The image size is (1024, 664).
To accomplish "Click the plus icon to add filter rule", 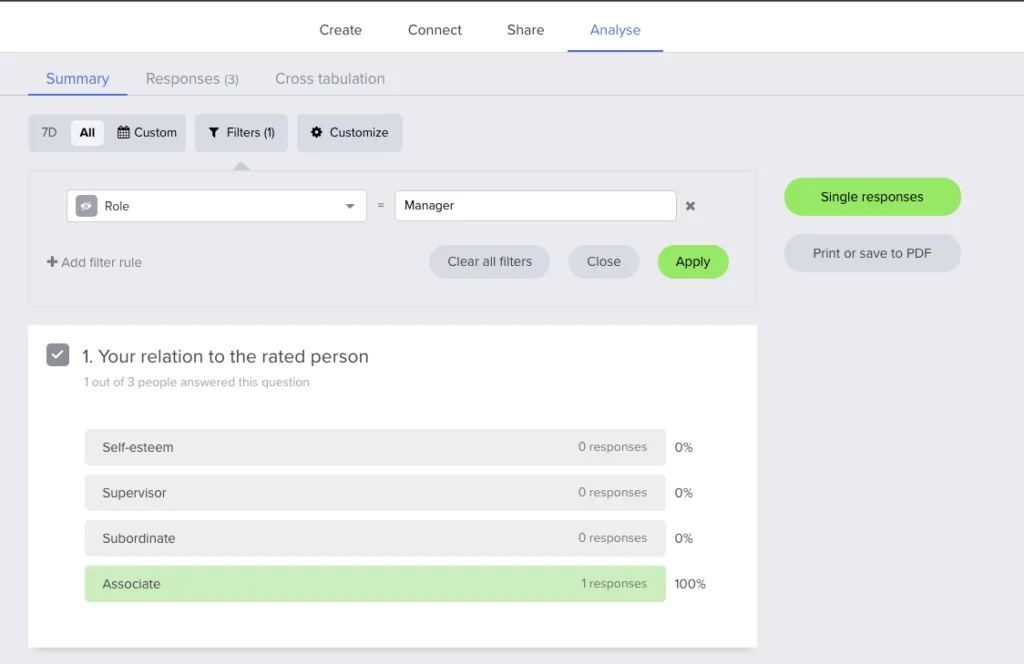I will (x=52, y=262).
